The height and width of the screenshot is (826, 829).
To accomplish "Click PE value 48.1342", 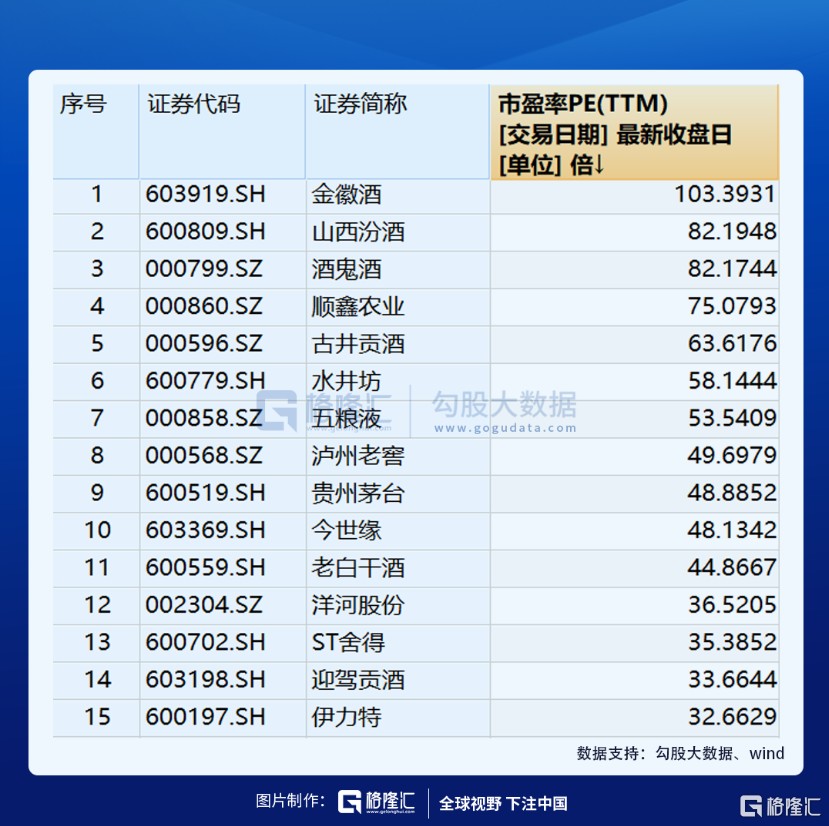I will (732, 530).
